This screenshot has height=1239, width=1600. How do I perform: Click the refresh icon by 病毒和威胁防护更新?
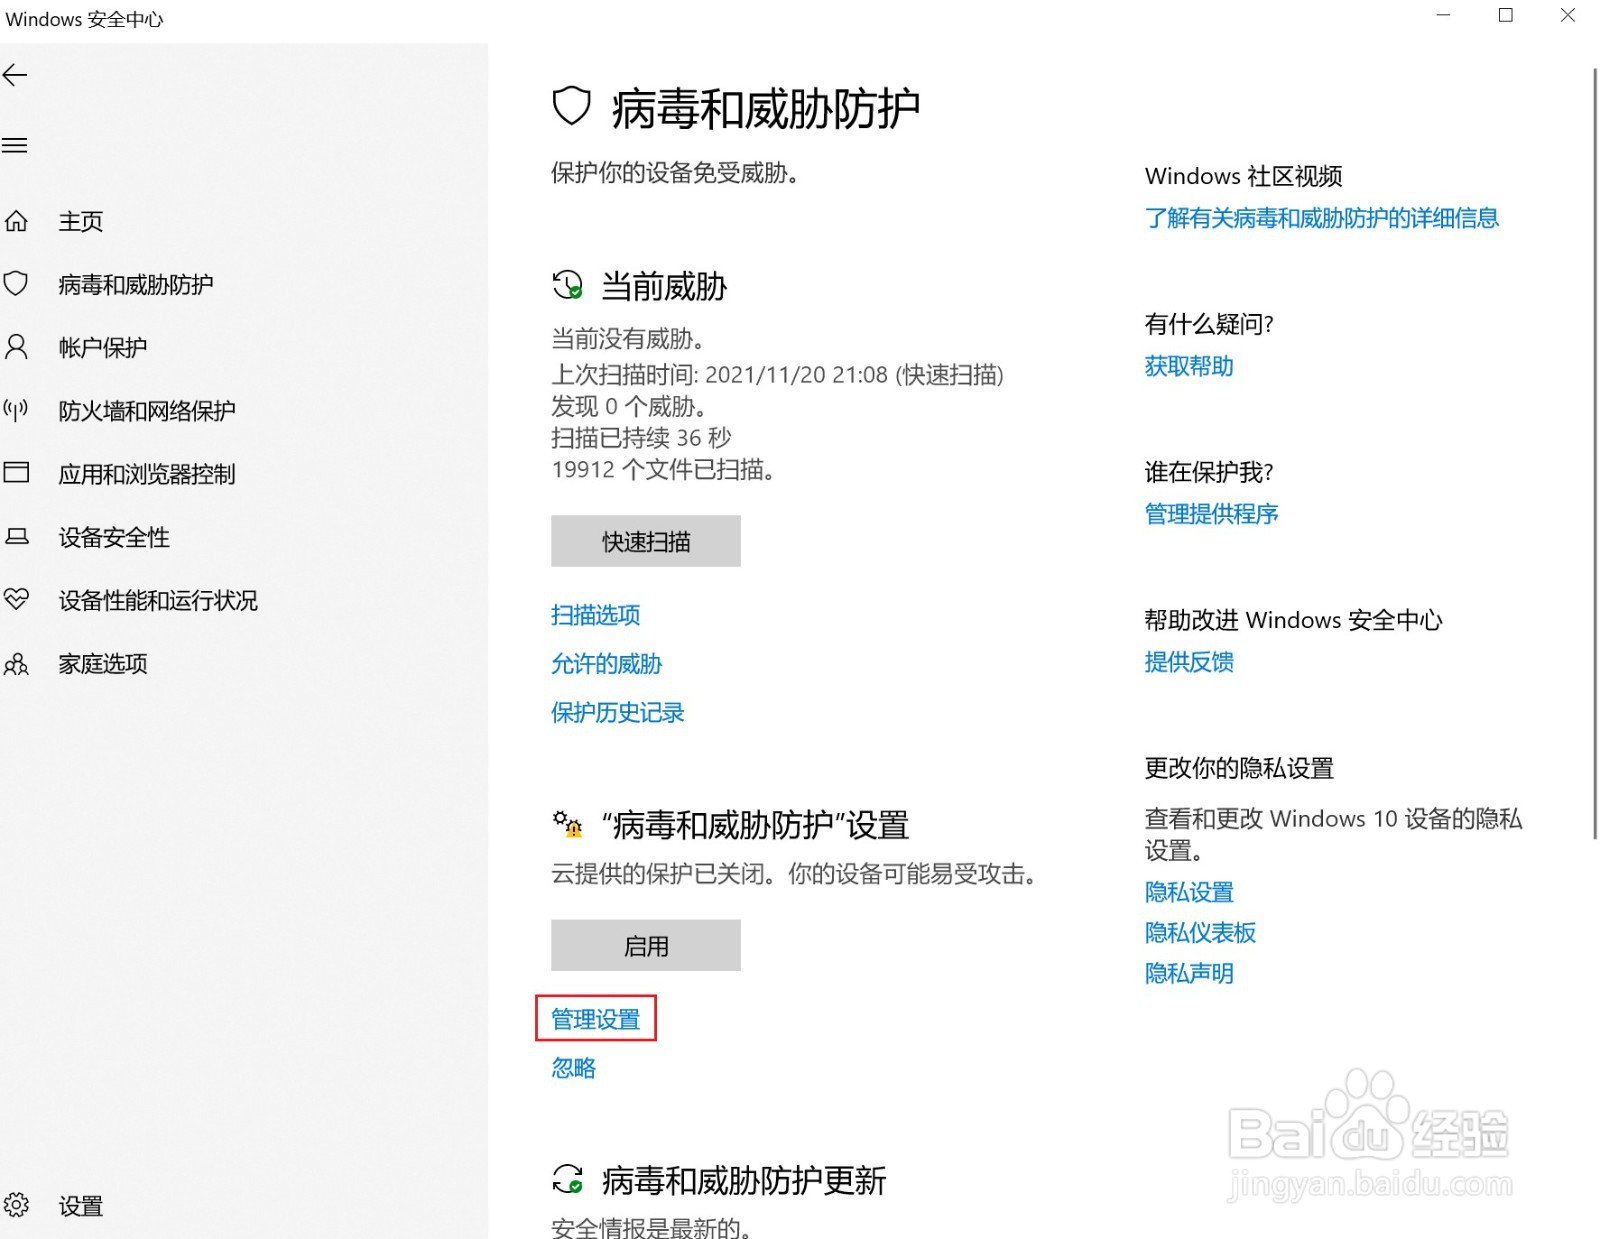click(x=568, y=1179)
